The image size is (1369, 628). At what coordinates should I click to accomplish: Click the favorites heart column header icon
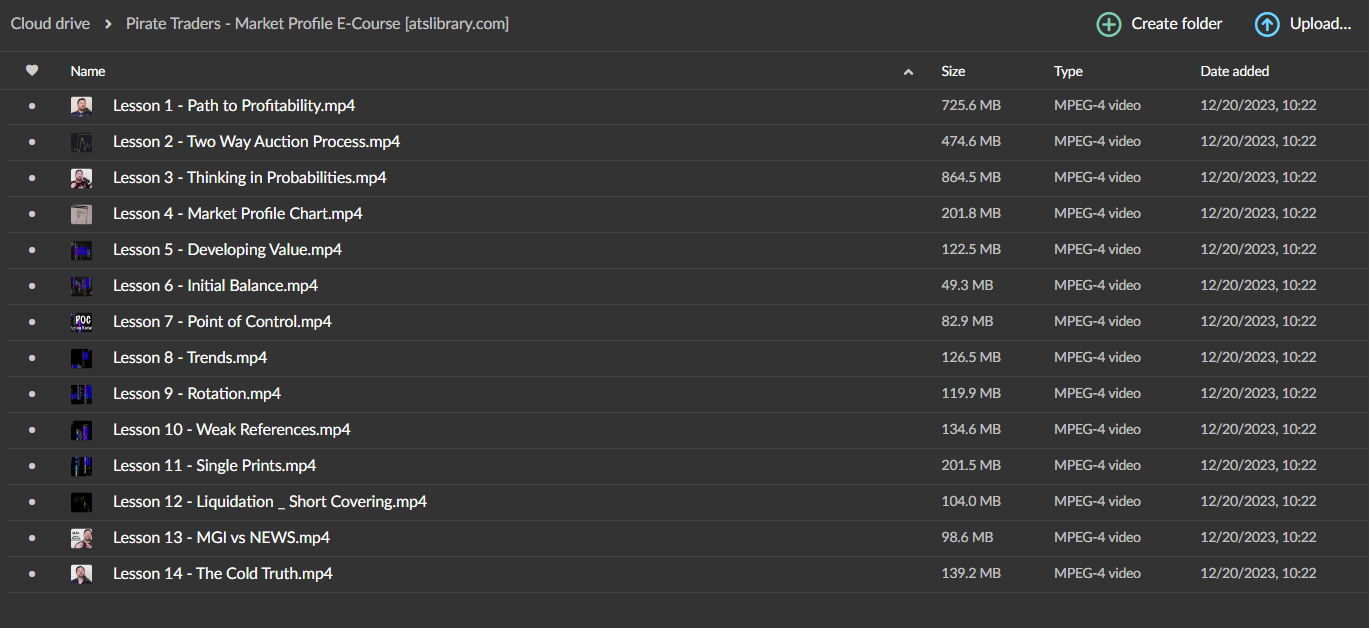[32, 71]
